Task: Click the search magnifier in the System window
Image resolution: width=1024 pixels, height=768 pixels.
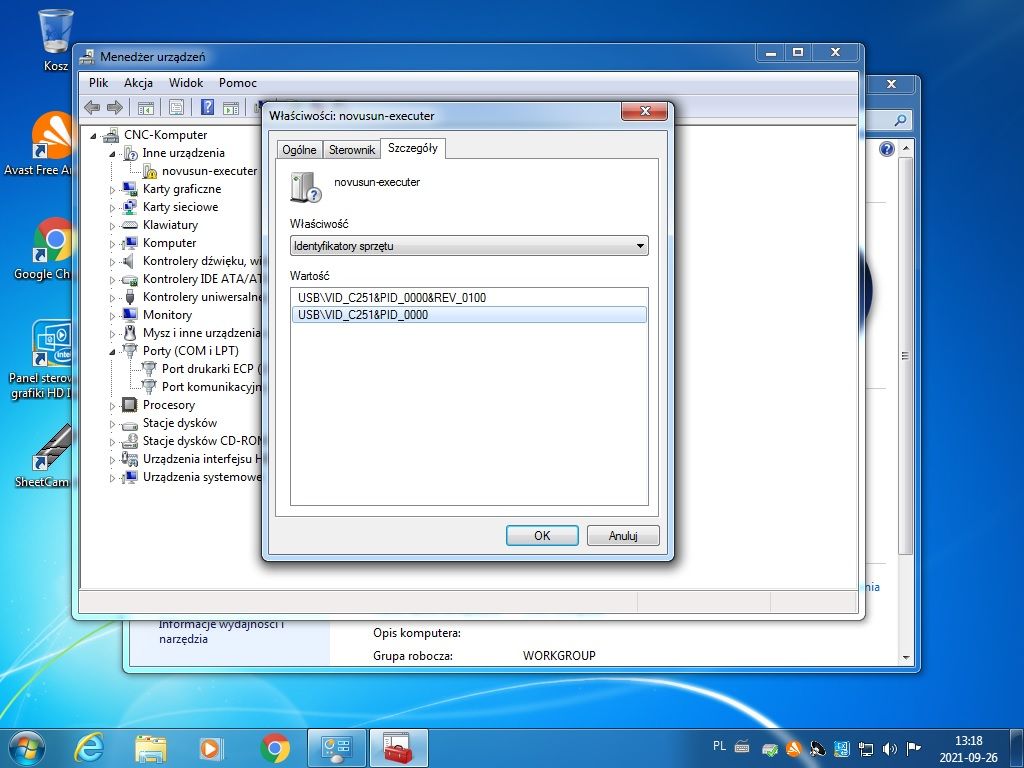Action: coord(901,120)
